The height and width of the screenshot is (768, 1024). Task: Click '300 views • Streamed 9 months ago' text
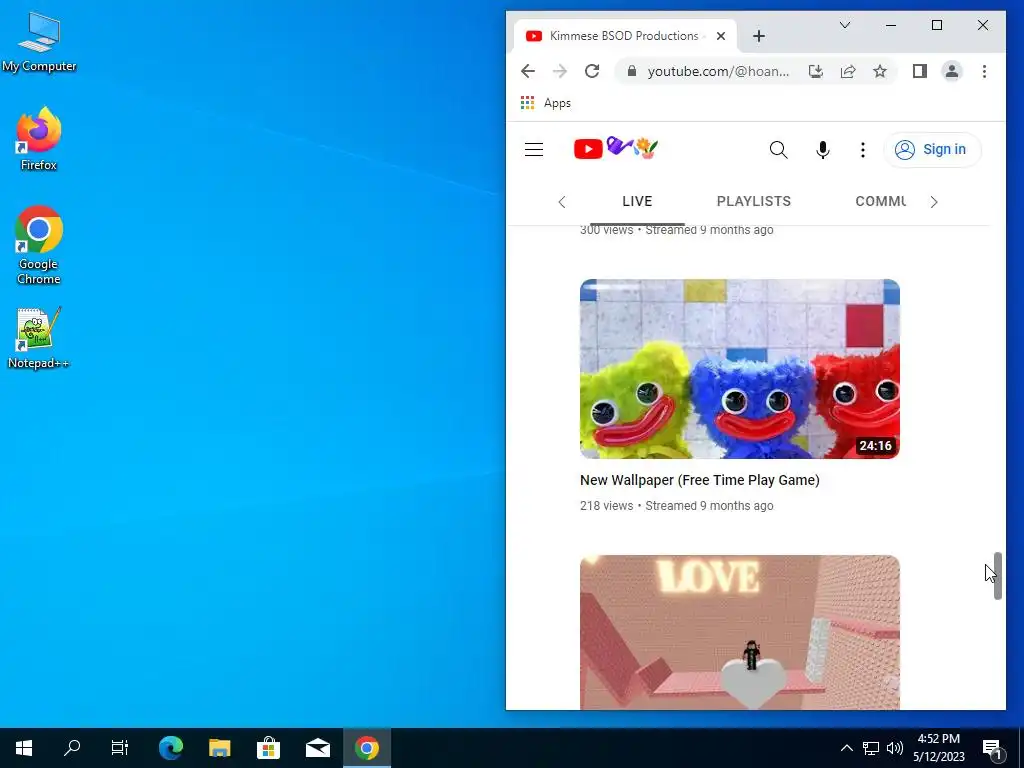tap(677, 231)
